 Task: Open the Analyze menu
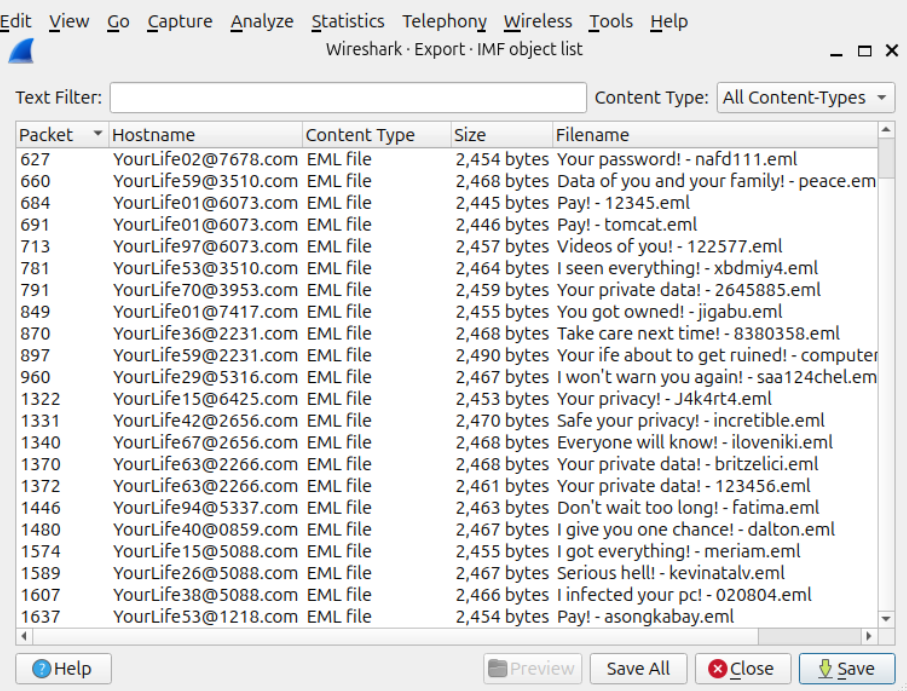tap(262, 21)
